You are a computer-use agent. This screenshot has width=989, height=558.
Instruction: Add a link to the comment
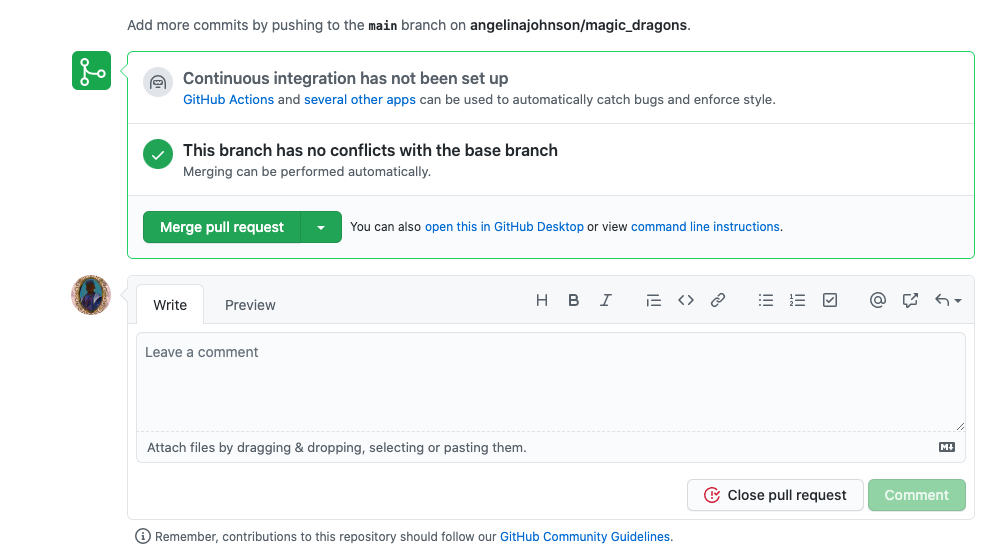(x=718, y=300)
